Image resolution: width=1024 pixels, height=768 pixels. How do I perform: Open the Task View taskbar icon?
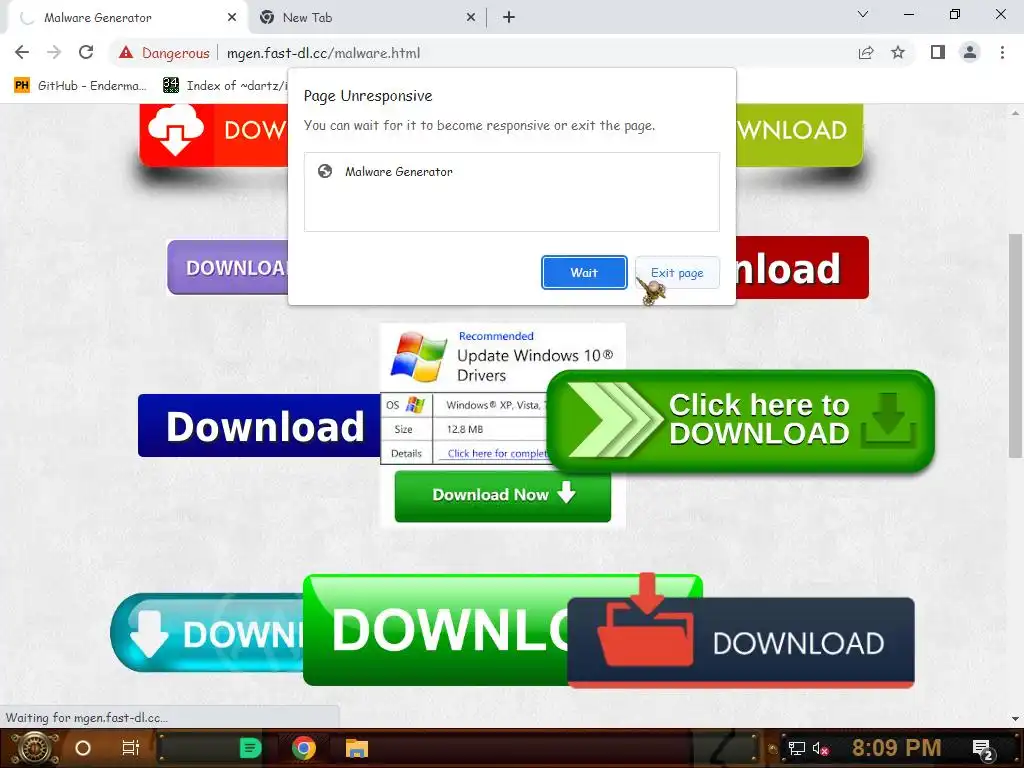click(131, 748)
